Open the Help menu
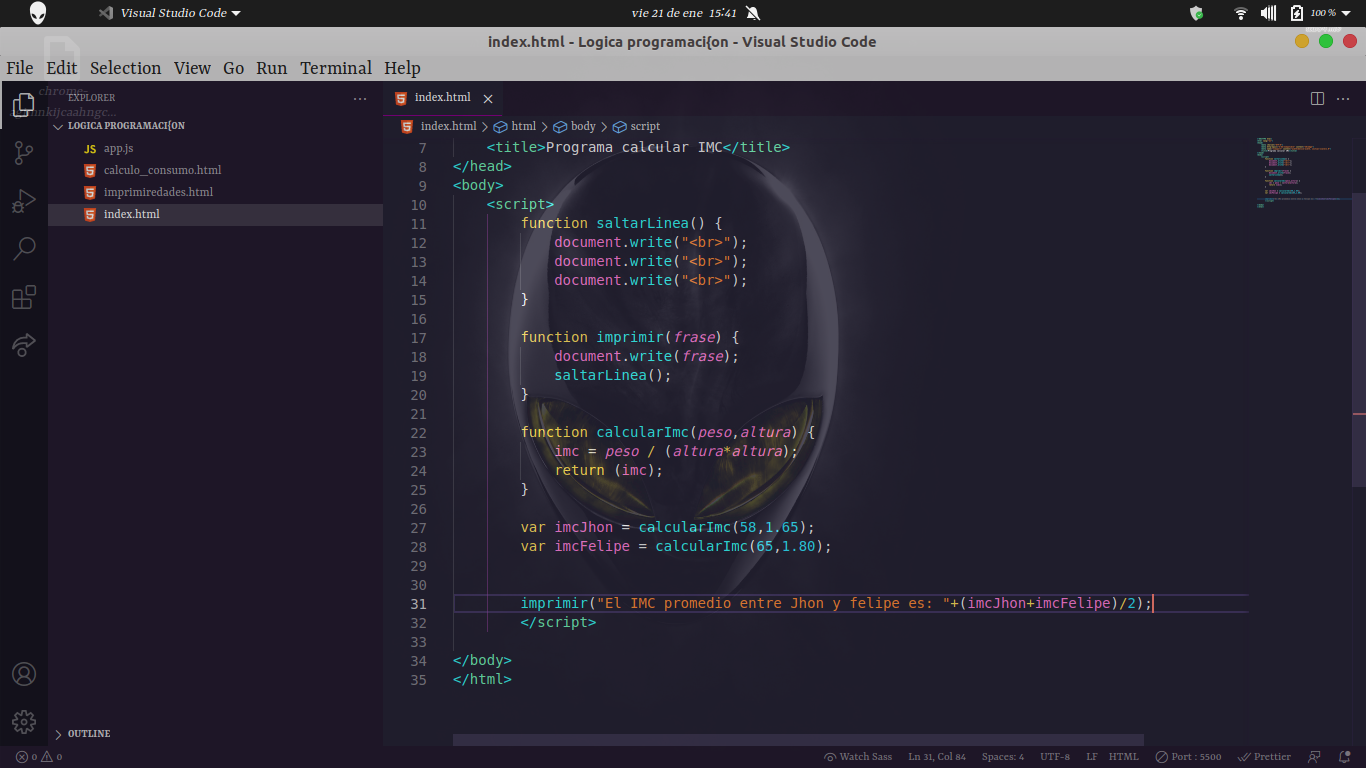 (x=402, y=68)
